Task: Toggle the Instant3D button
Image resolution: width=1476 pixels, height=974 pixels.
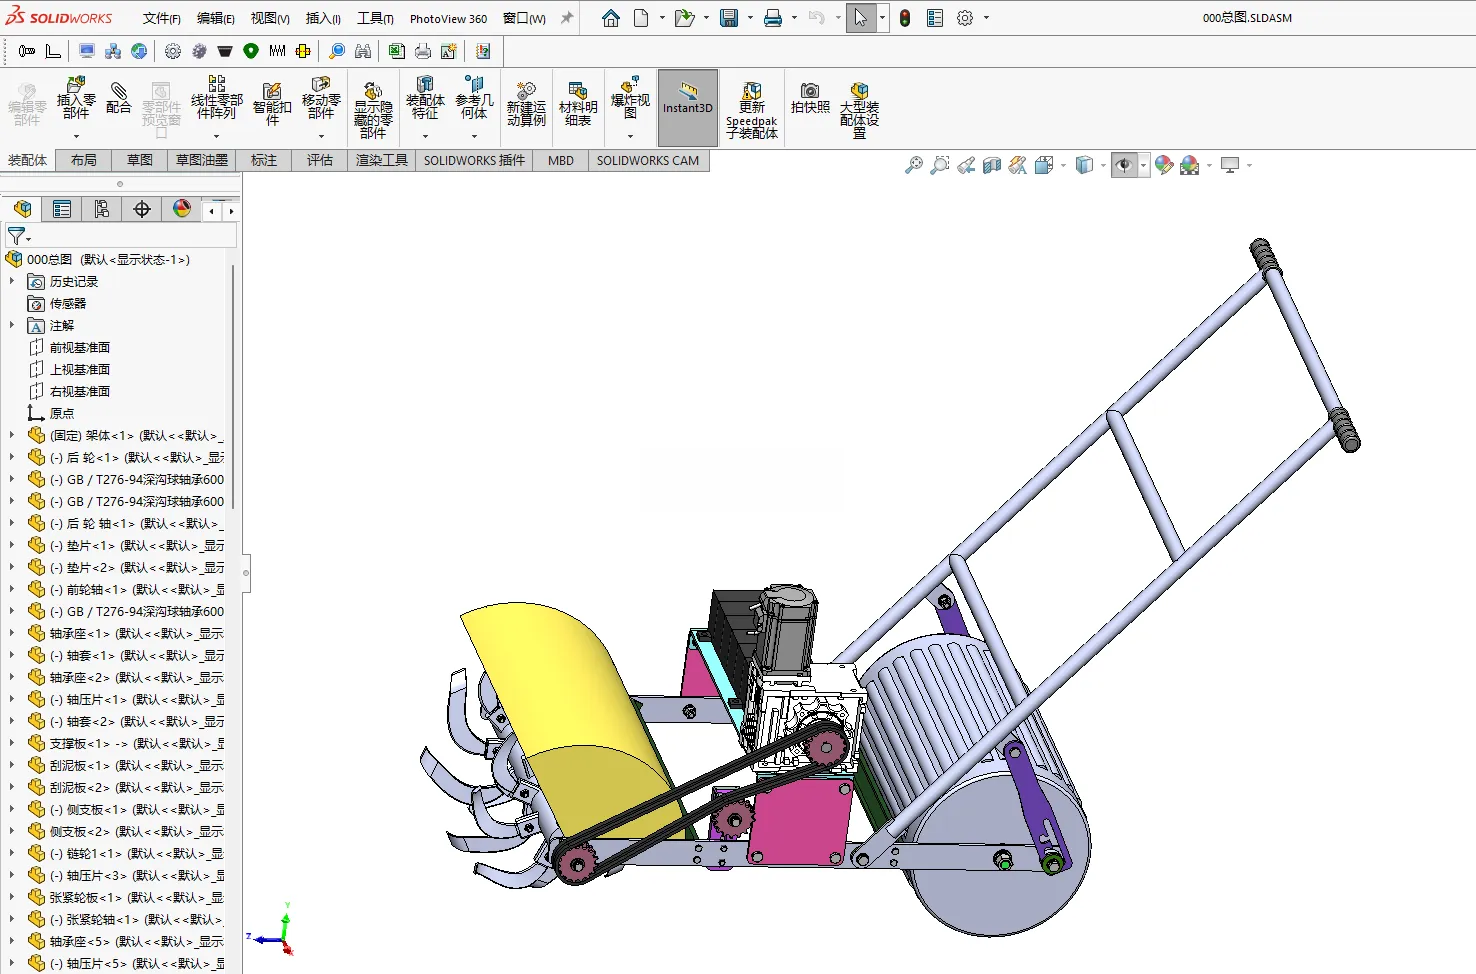Action: (x=688, y=107)
